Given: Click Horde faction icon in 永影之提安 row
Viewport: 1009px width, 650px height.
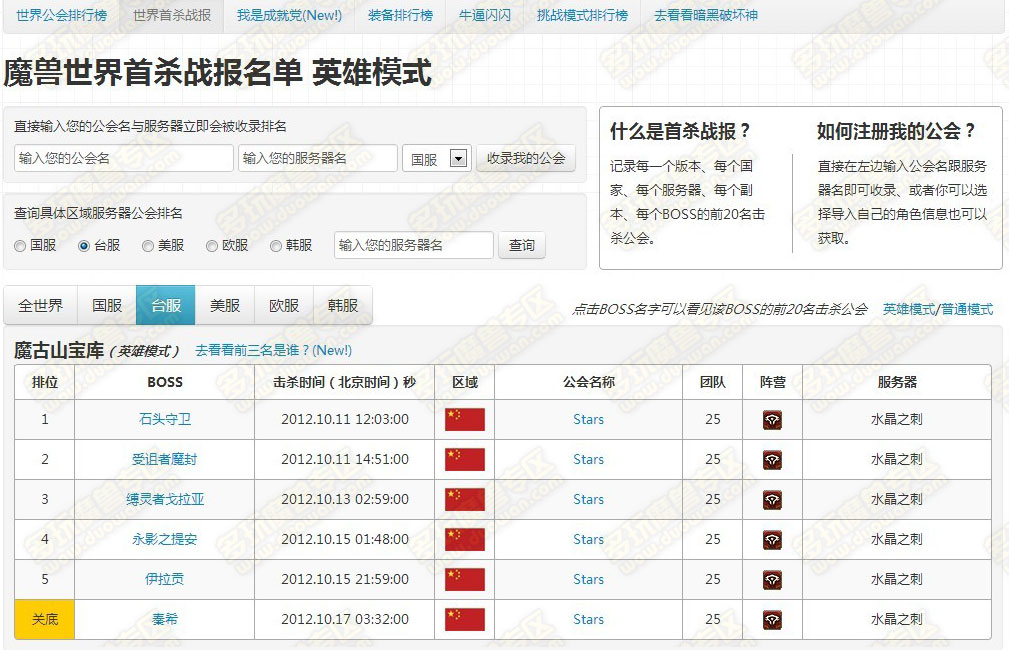Looking at the screenshot, I should (772, 540).
